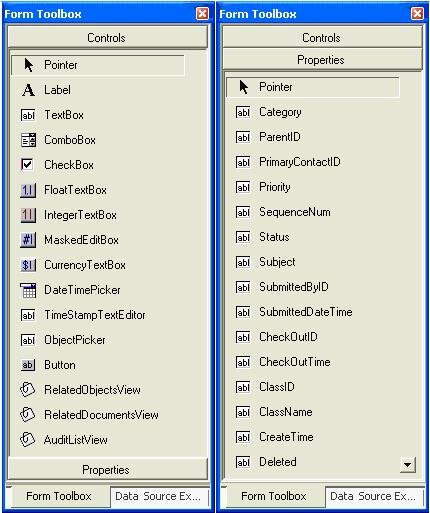Pick the ComboBox control icon
430x513 pixels.
(x=28, y=140)
